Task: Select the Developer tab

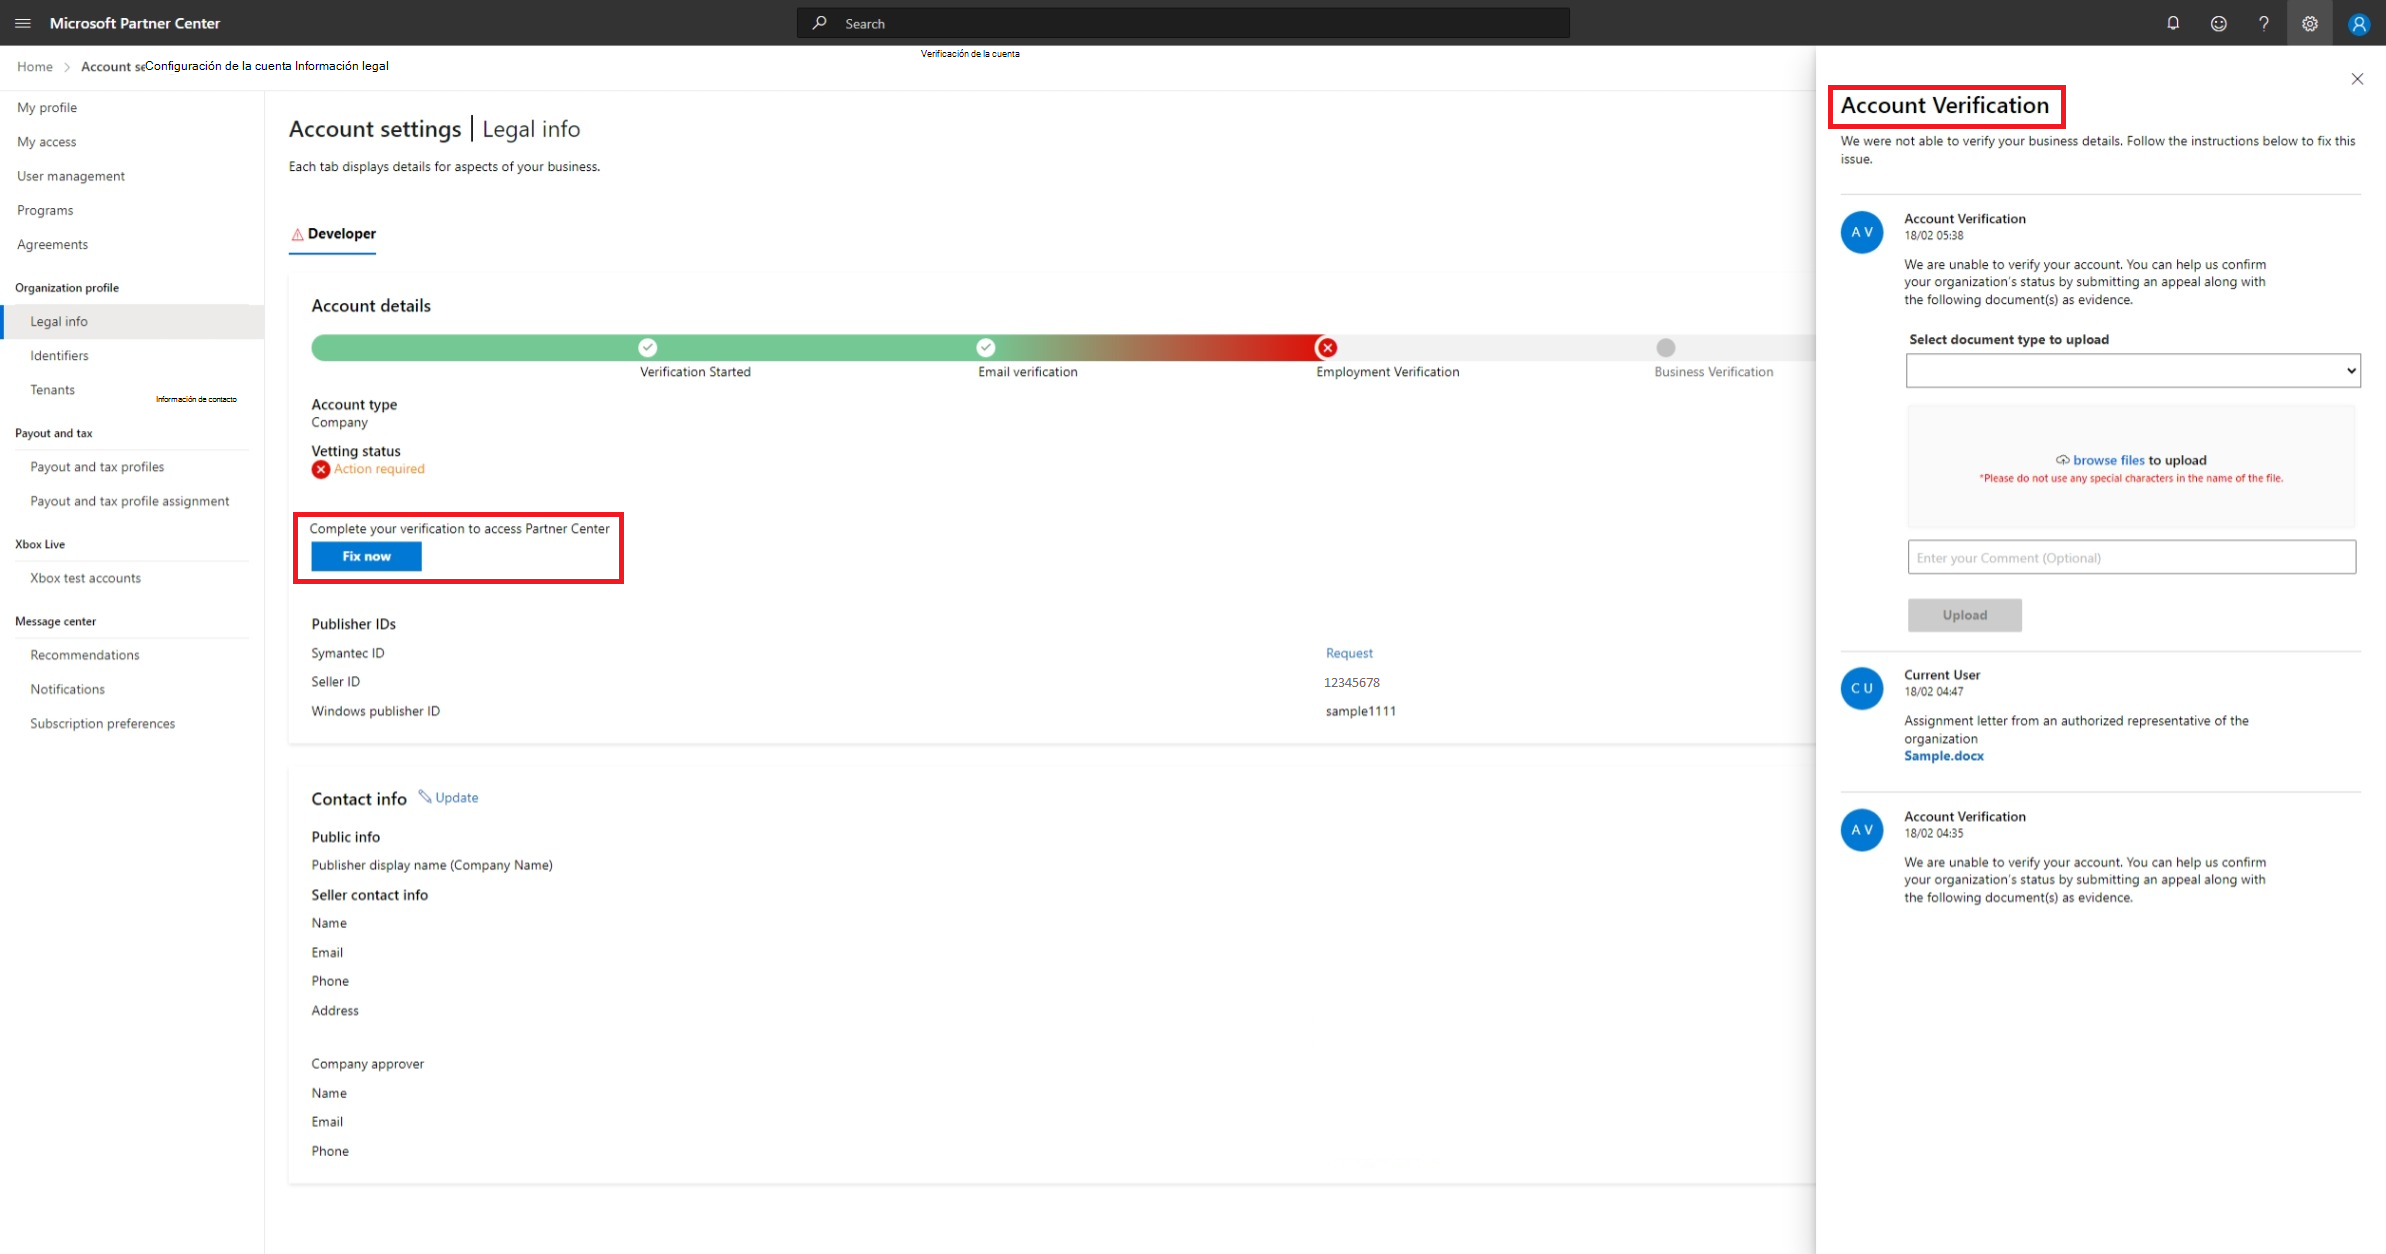Action: click(x=333, y=234)
